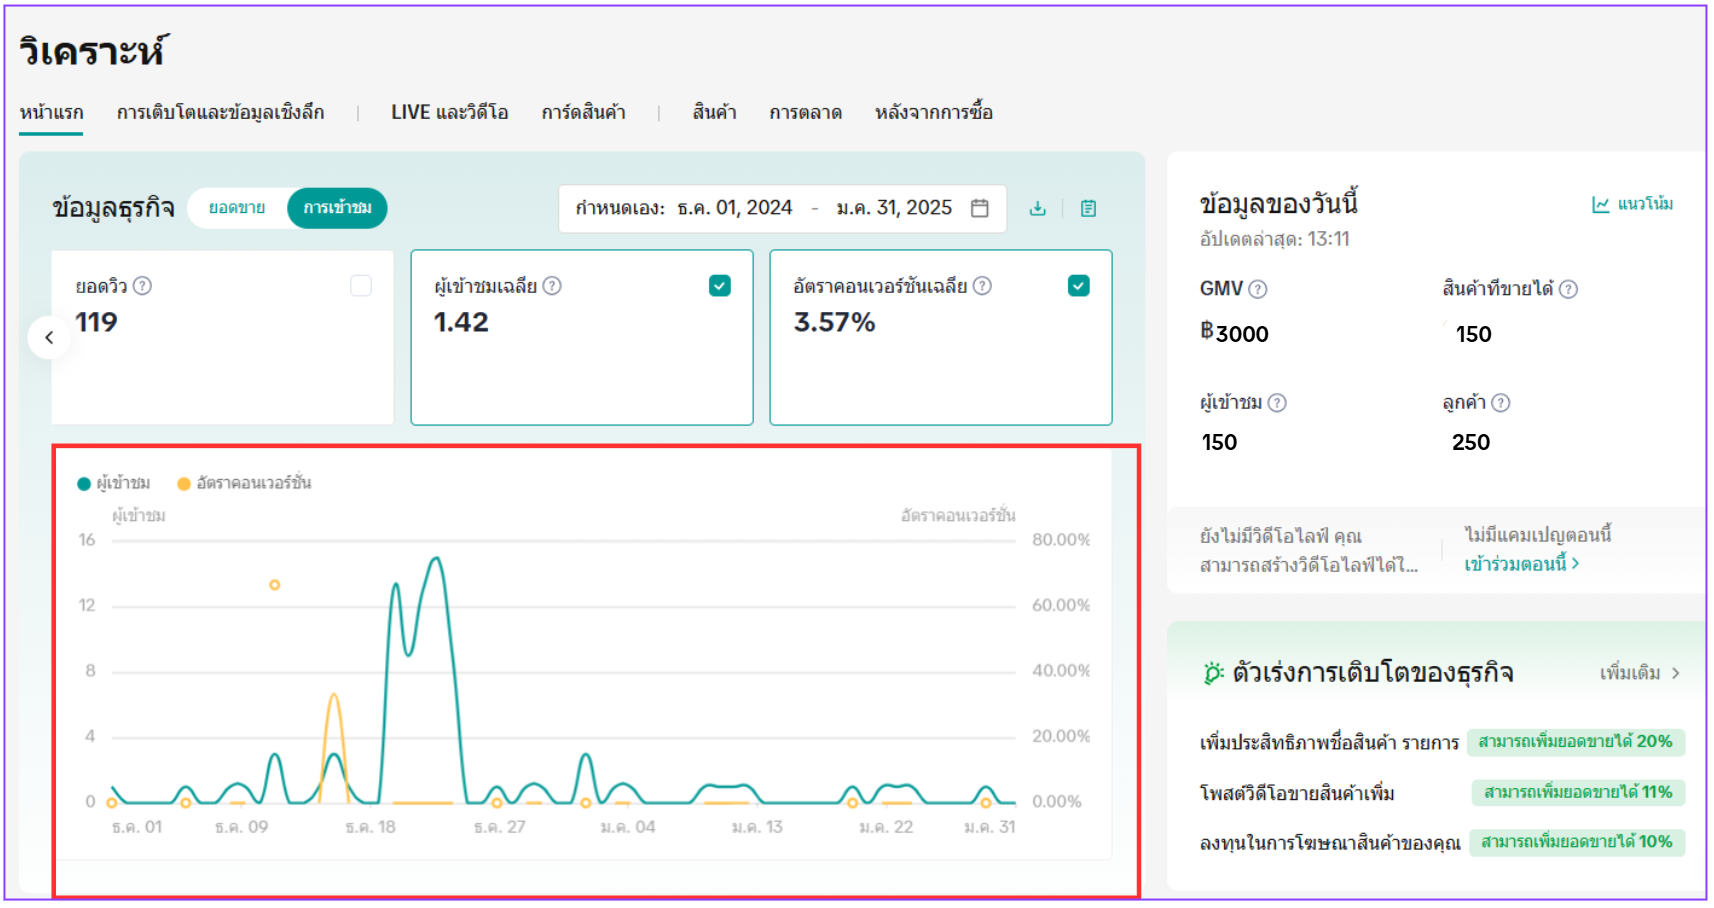This screenshot has width=1714, height=908.
Task: Click info icon next to สินค้าที่ขายได้
Action: tap(1568, 289)
